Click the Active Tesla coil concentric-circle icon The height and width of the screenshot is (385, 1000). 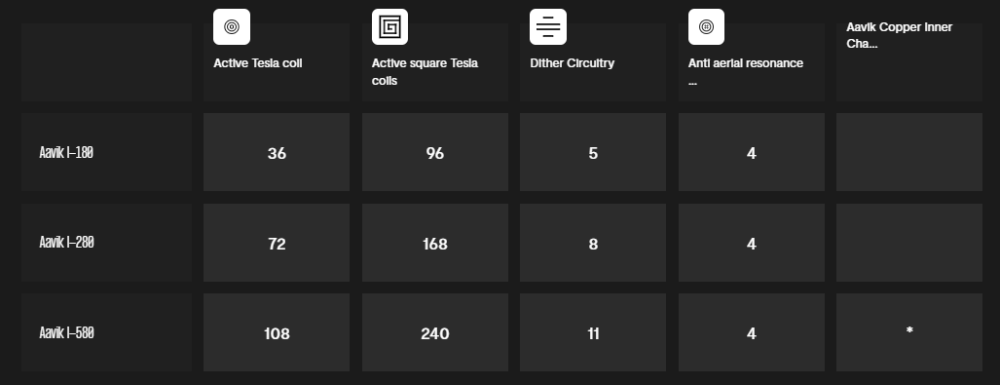pos(232,27)
